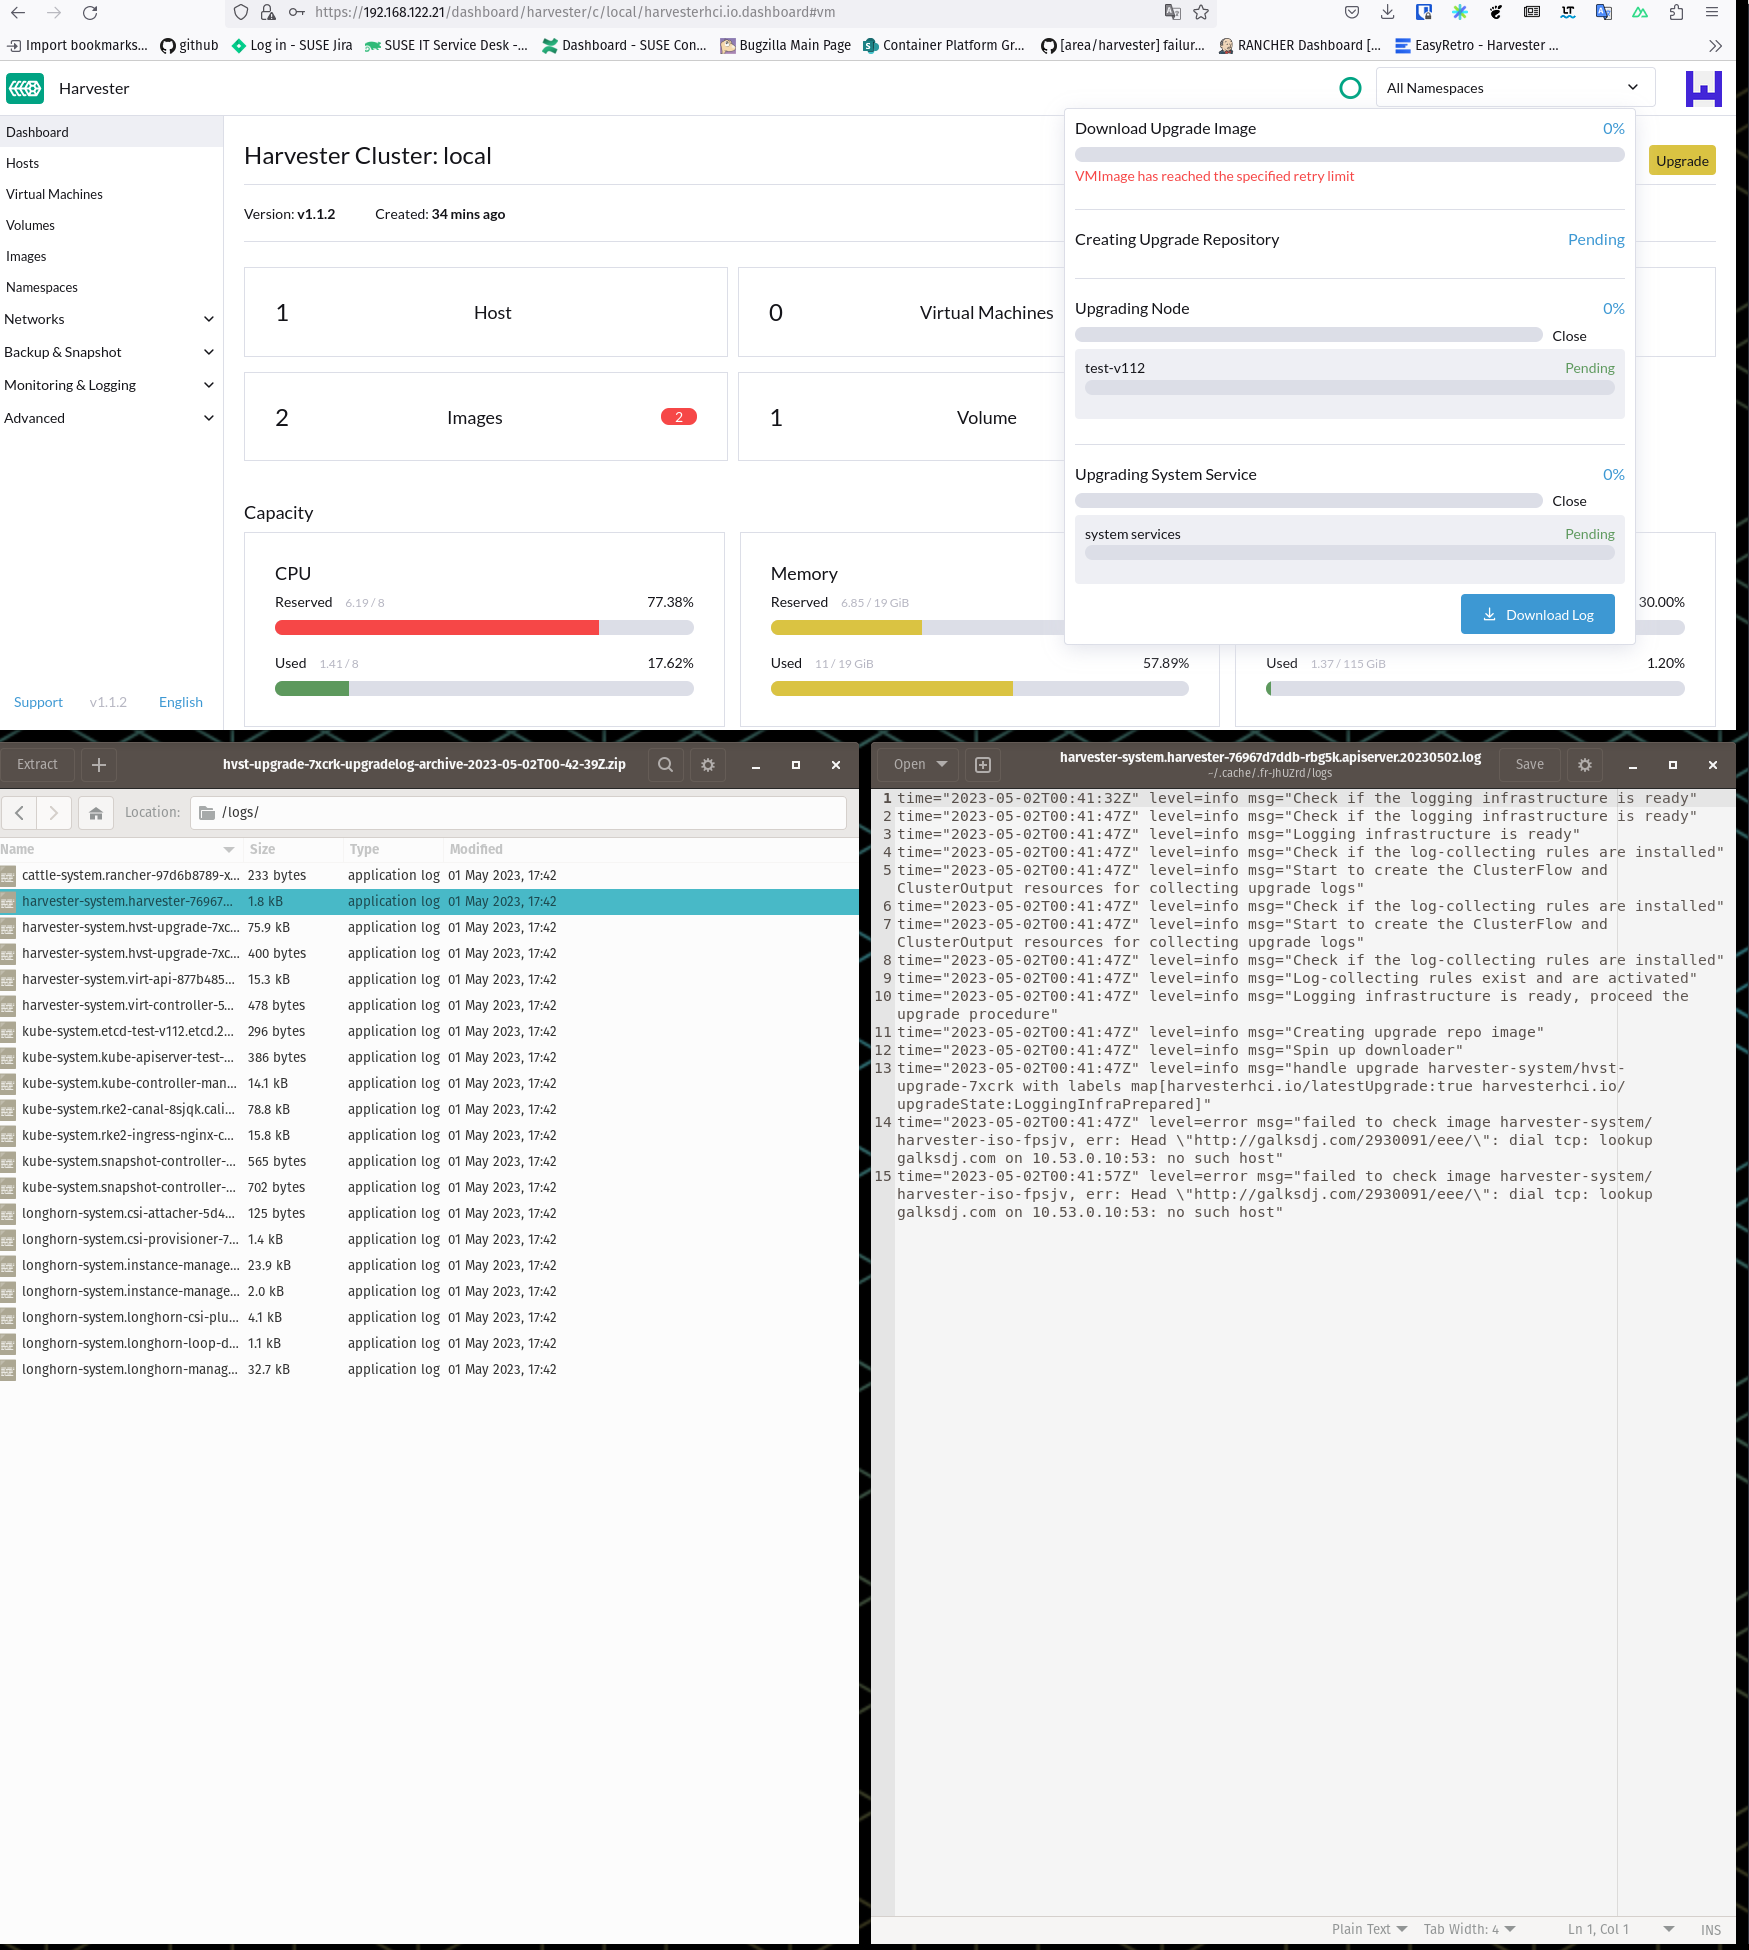
Task: Open the archive search with the magnifier icon
Action: (x=665, y=764)
